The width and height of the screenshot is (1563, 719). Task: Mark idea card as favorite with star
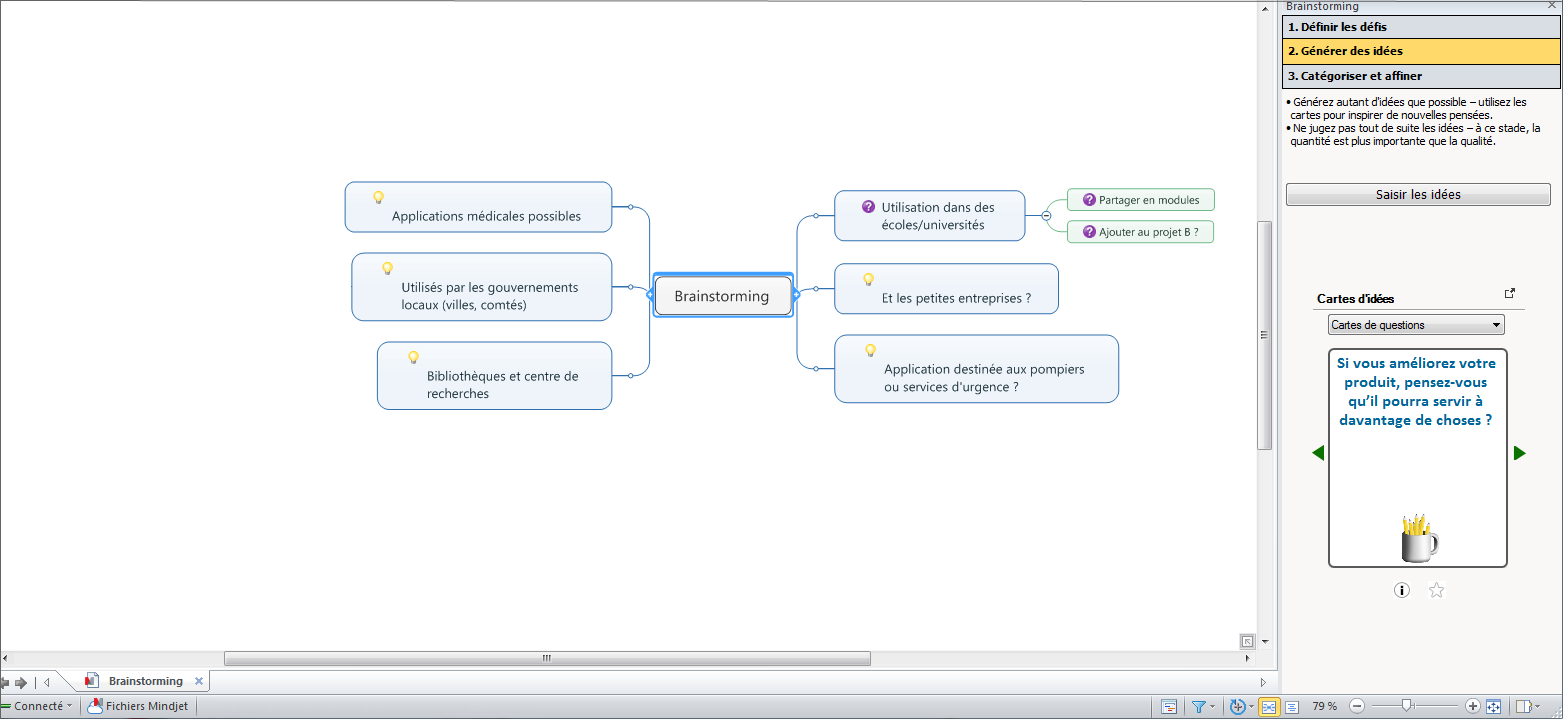[1437, 590]
